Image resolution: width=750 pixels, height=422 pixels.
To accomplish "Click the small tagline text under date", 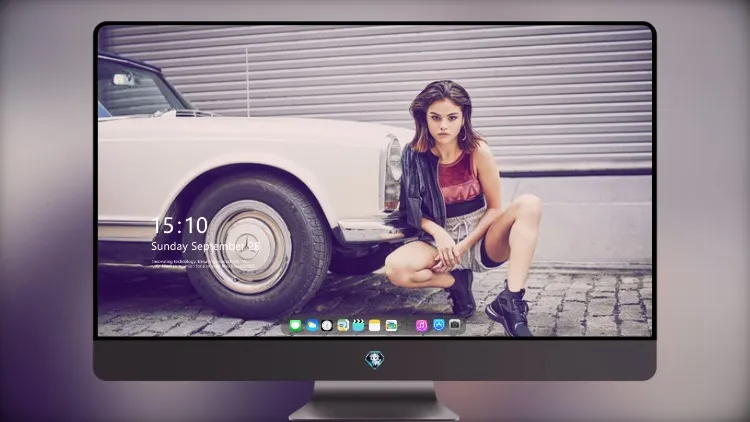I will (203, 264).
